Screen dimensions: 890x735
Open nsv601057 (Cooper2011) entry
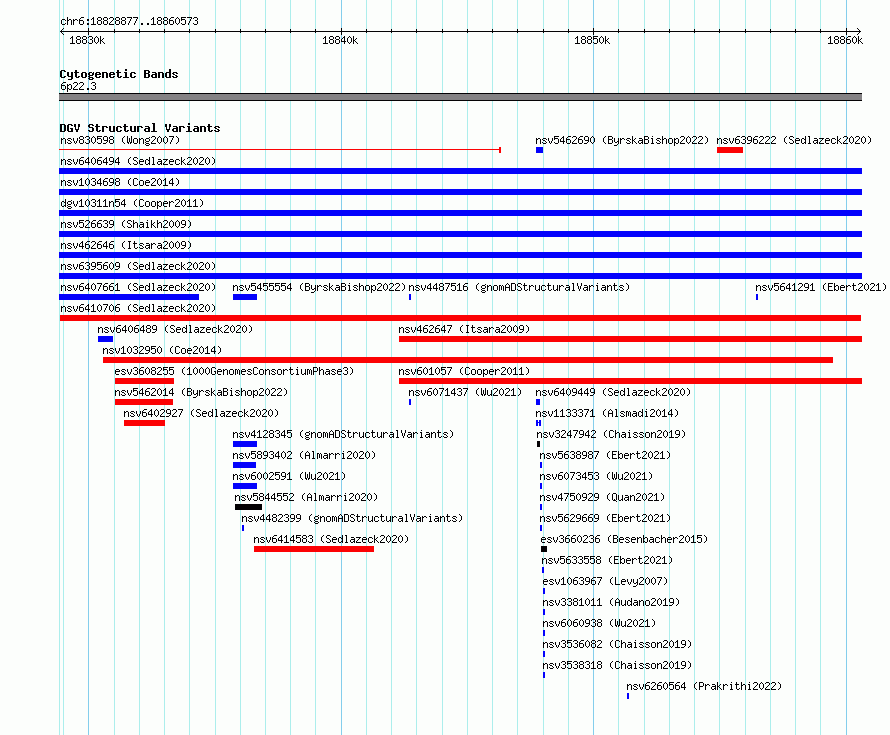click(x=464, y=371)
